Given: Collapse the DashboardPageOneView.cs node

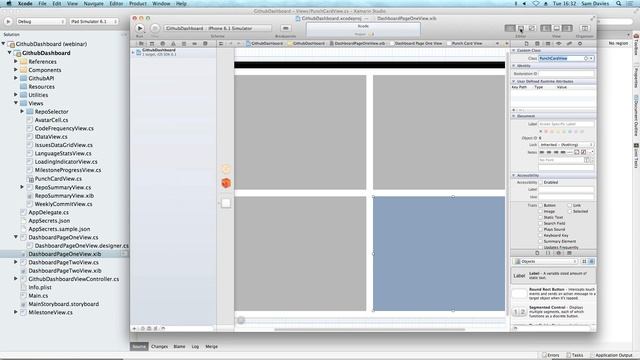Looking at the screenshot, I should coord(16,237).
